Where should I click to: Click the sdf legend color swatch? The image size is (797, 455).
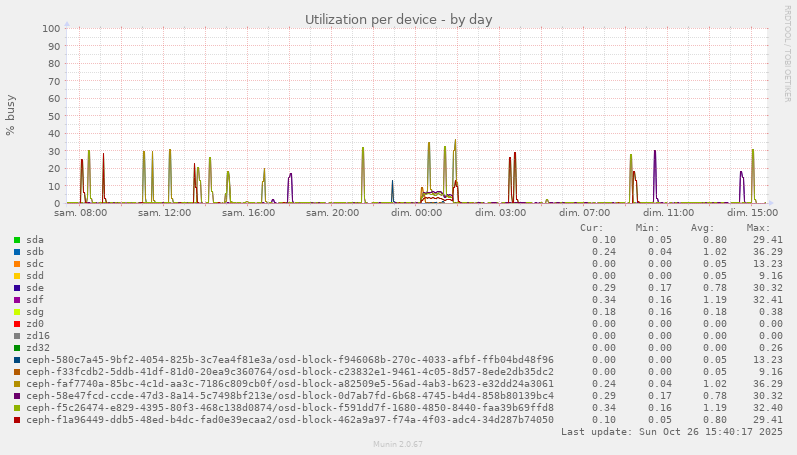[x=17, y=300]
